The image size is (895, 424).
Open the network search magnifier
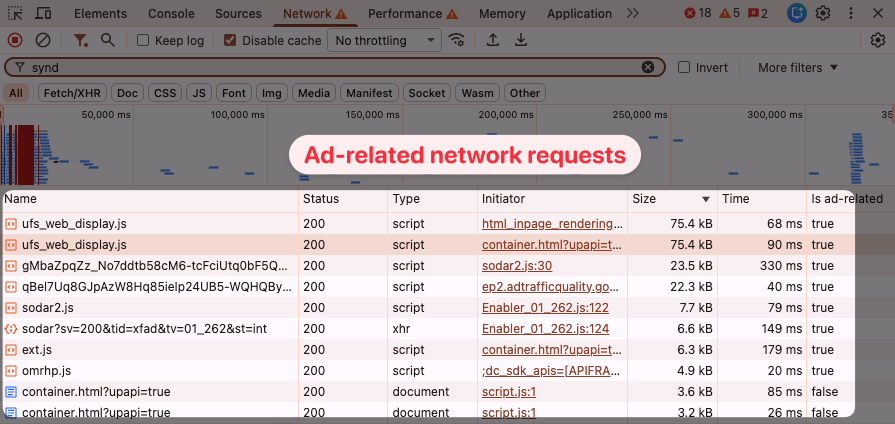107,40
